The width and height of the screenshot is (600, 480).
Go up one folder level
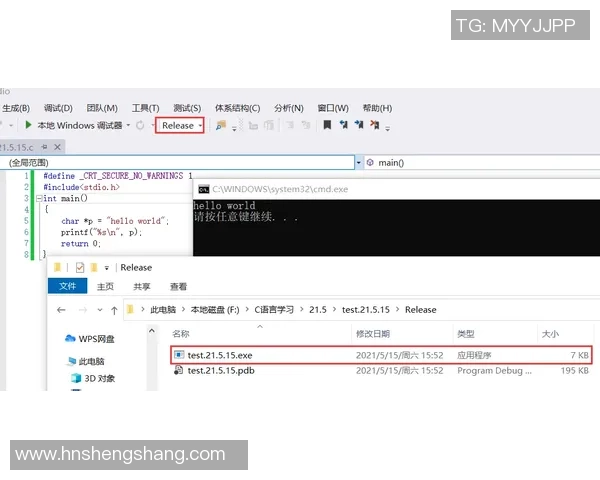pyautogui.click(x=114, y=310)
